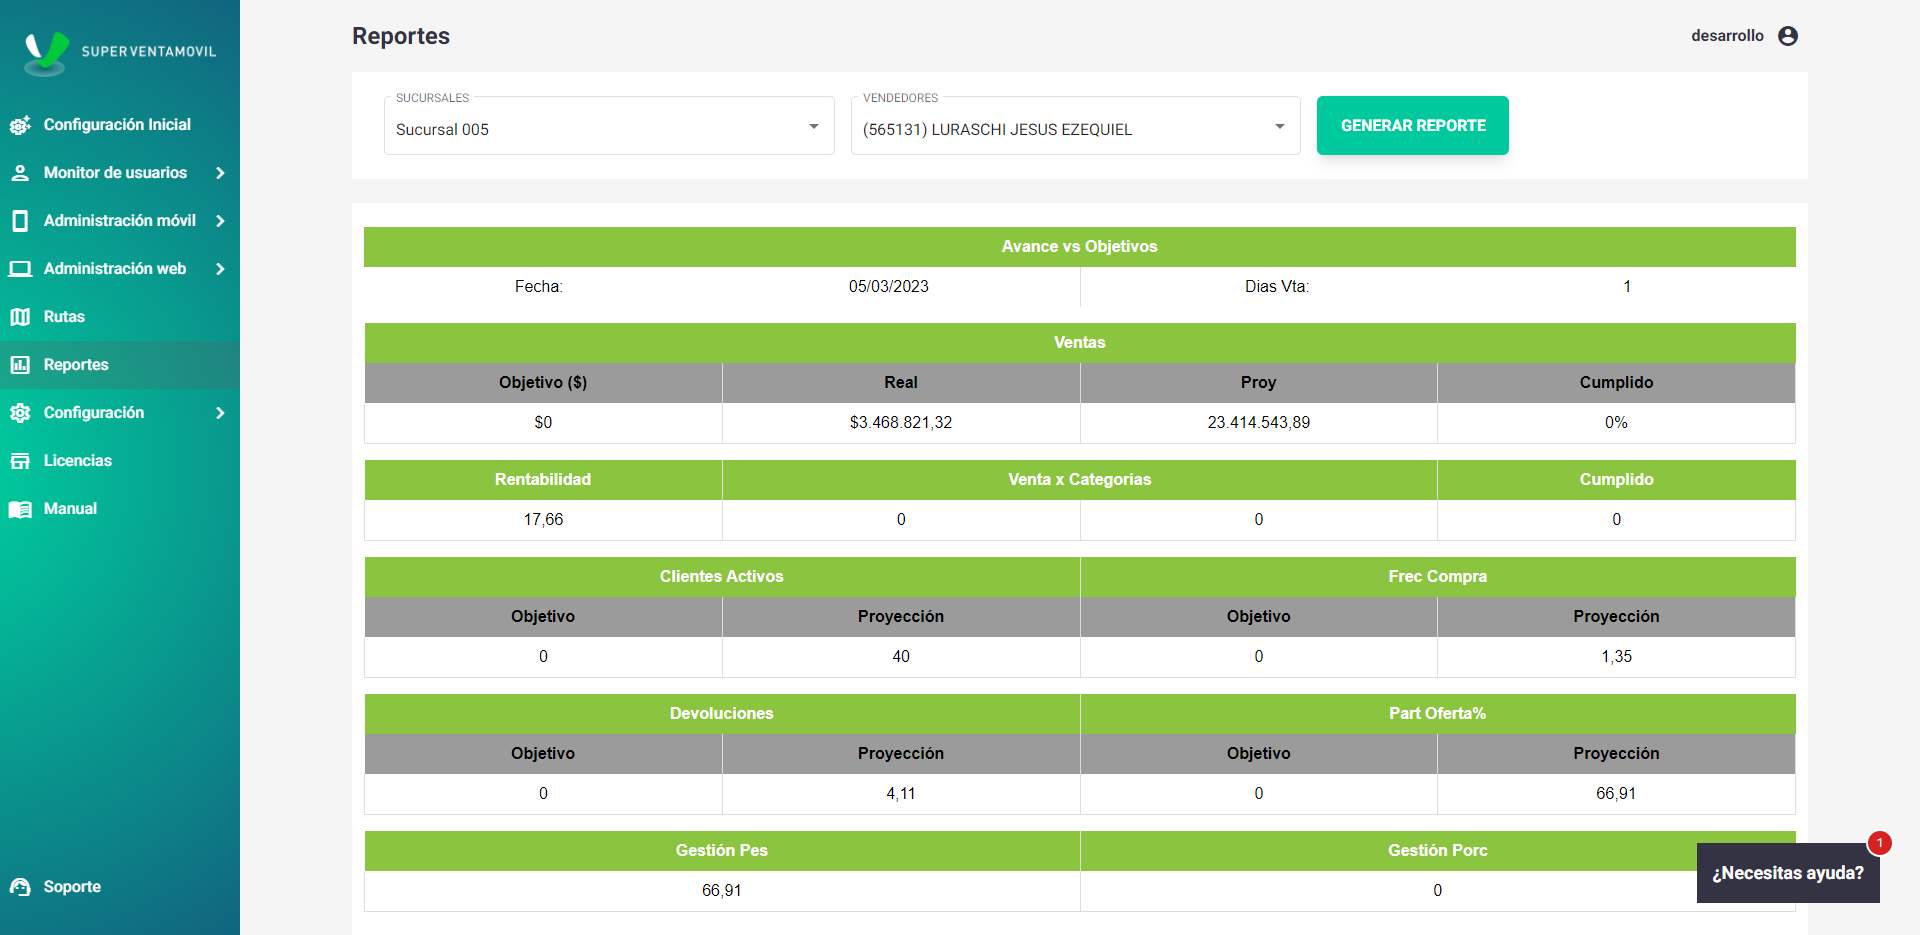The width and height of the screenshot is (1920, 935).
Task: Open Manual menu item
Action: tap(120, 509)
